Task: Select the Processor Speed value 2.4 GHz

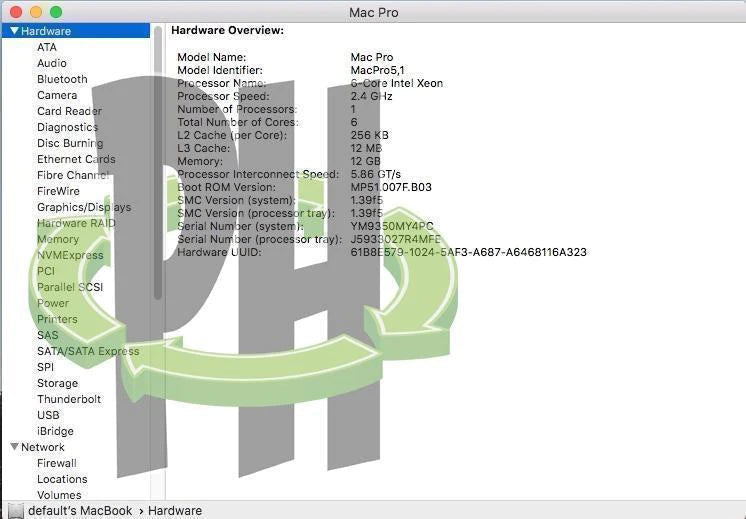Action: click(372, 96)
